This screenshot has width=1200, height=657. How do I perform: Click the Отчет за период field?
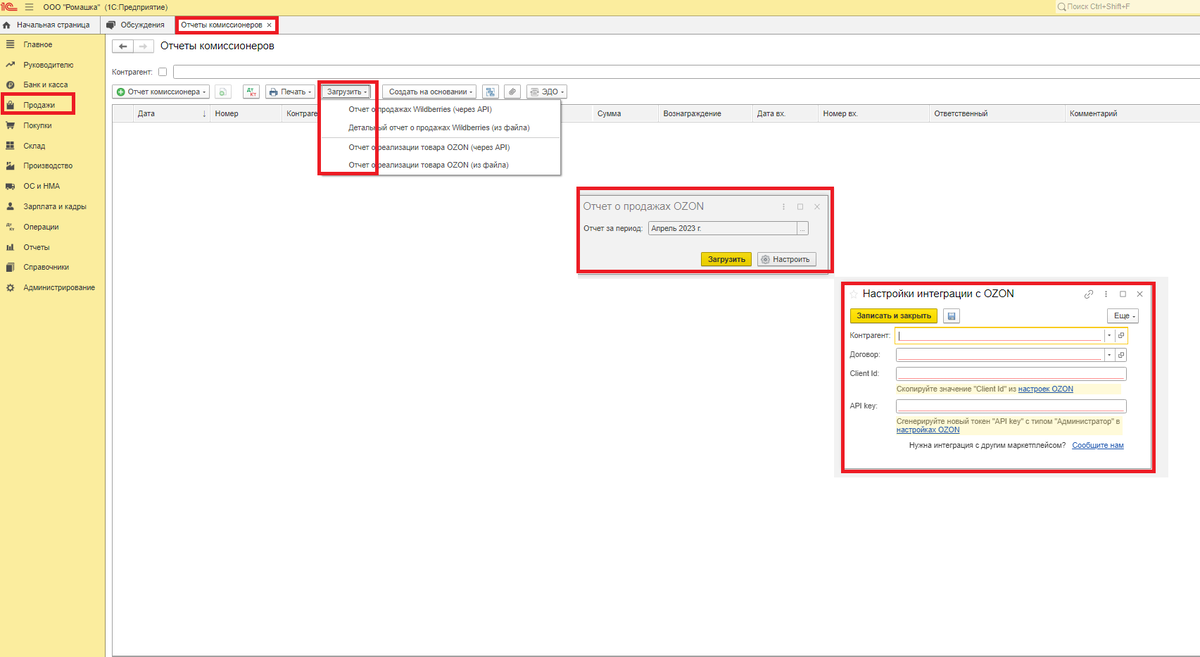[722, 229]
